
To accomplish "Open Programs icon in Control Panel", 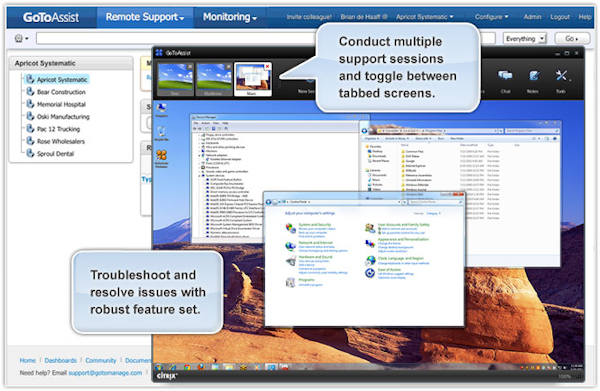I will click(291, 283).
